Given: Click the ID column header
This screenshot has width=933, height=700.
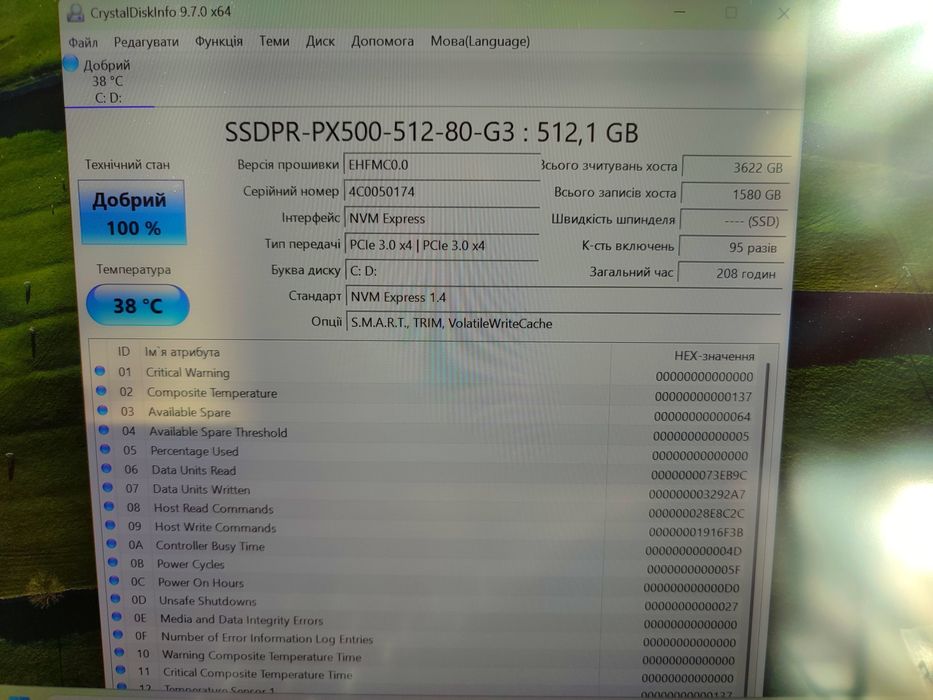Looking at the screenshot, I should (123, 352).
